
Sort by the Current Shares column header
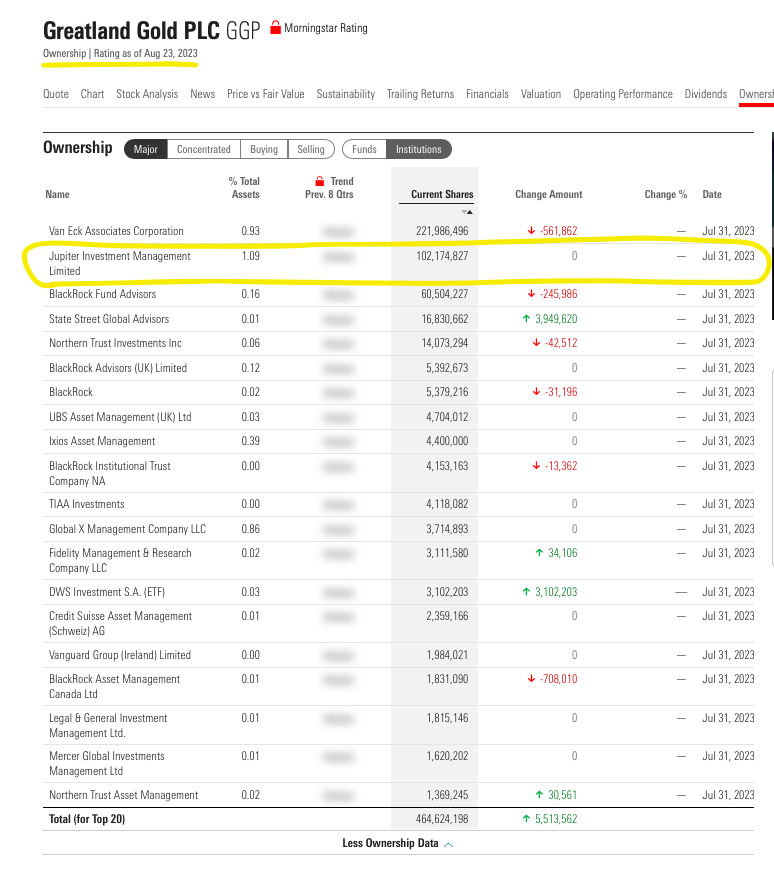tap(442, 194)
